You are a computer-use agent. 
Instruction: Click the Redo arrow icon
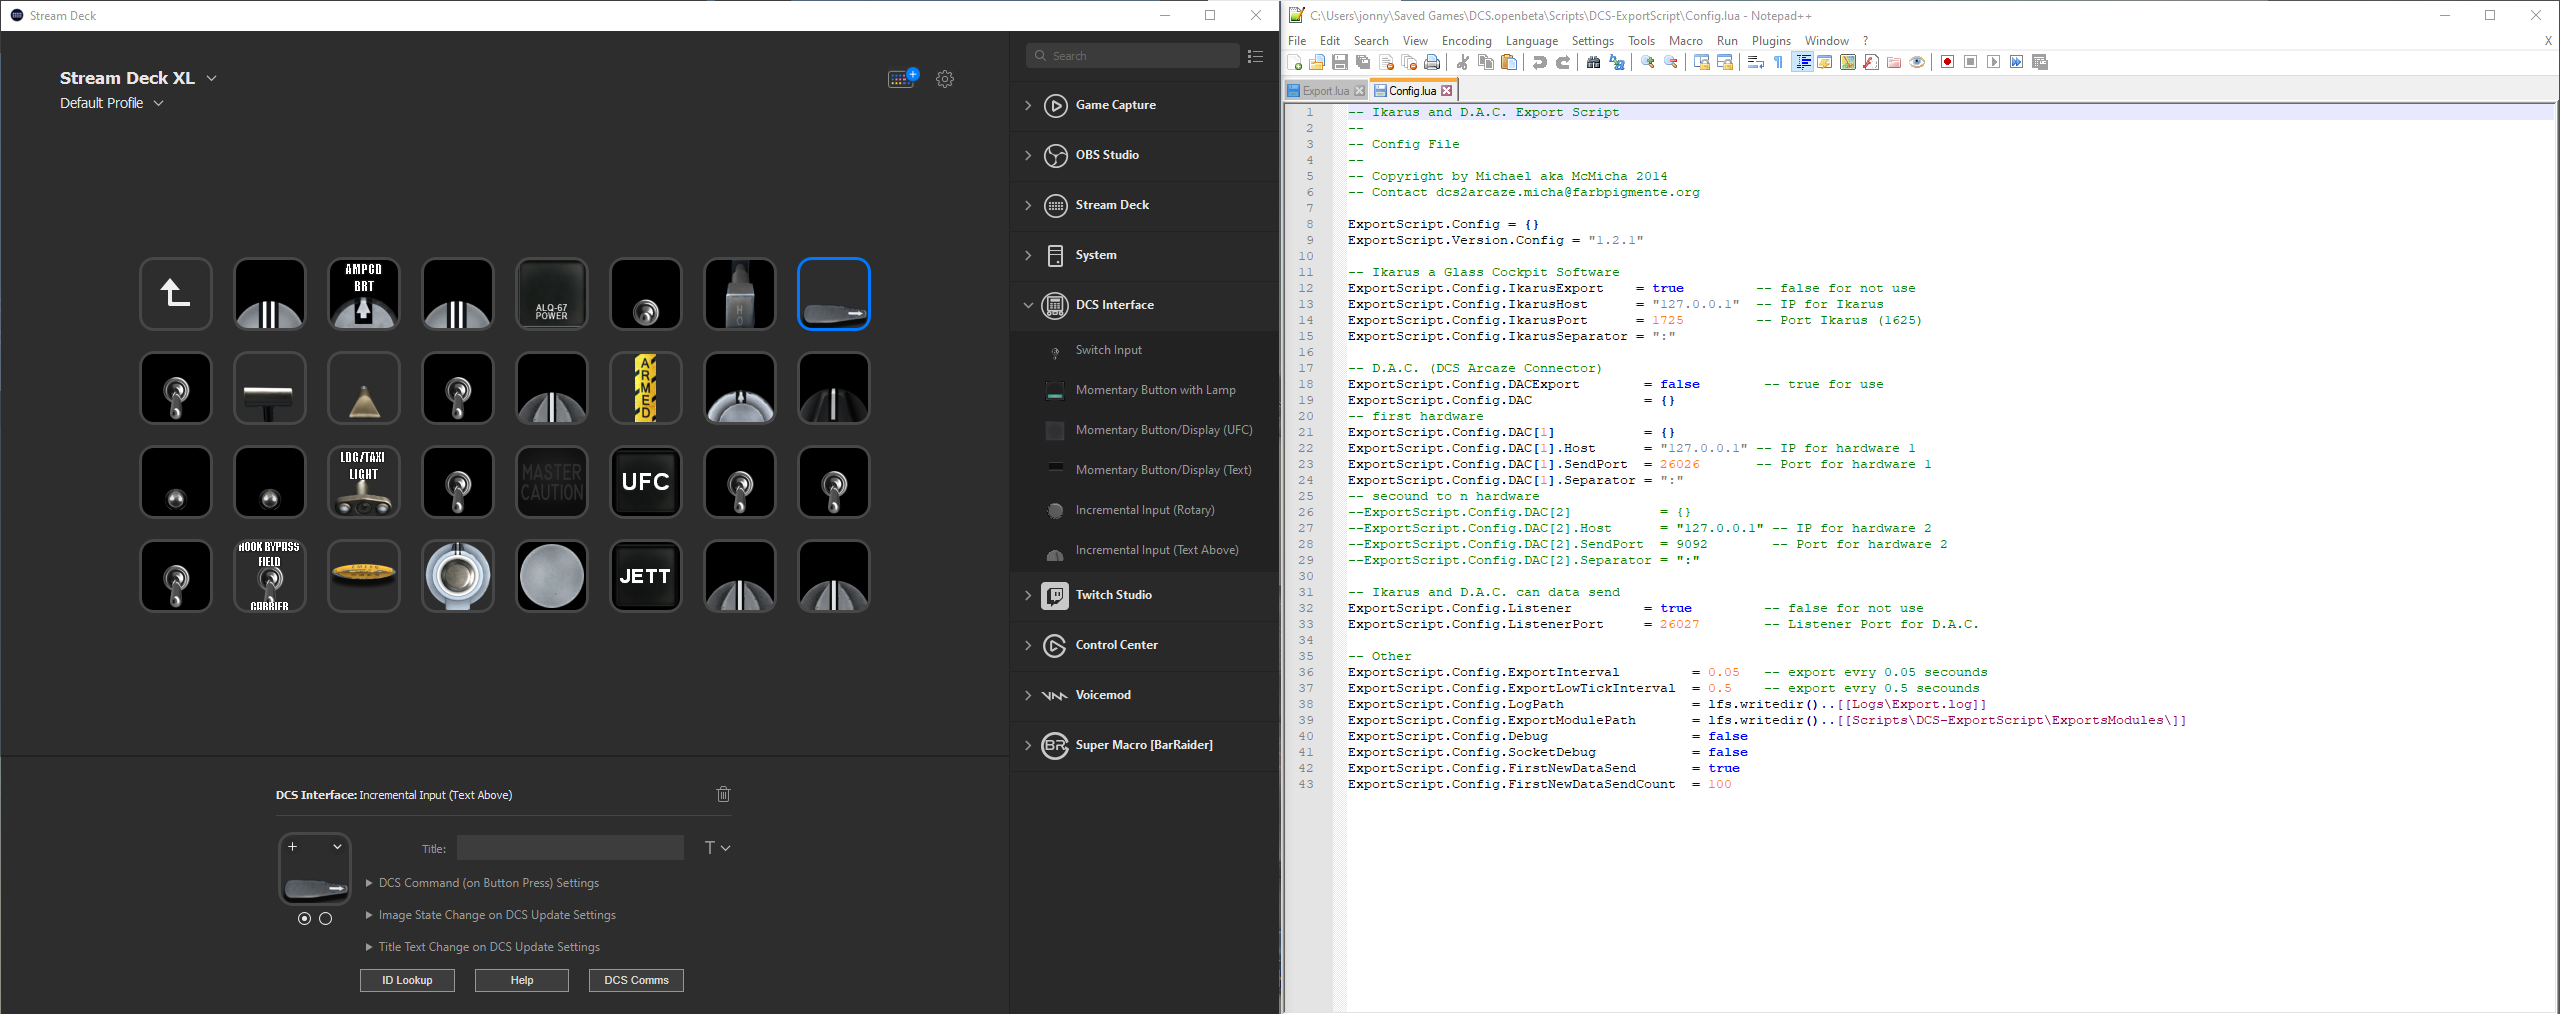tap(1563, 62)
